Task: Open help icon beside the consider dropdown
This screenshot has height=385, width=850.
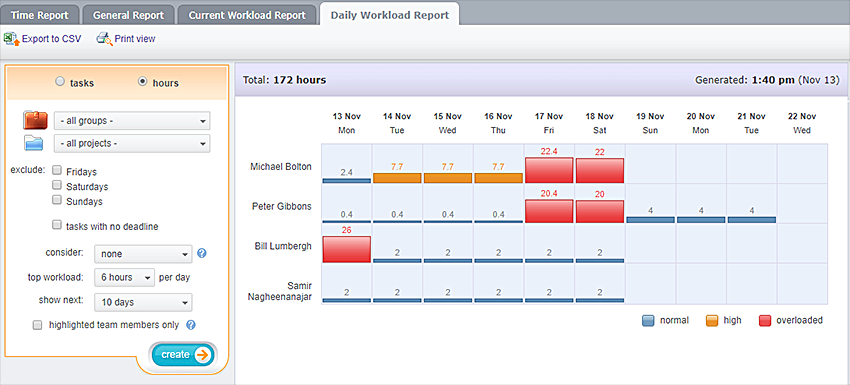Action: coord(202,253)
